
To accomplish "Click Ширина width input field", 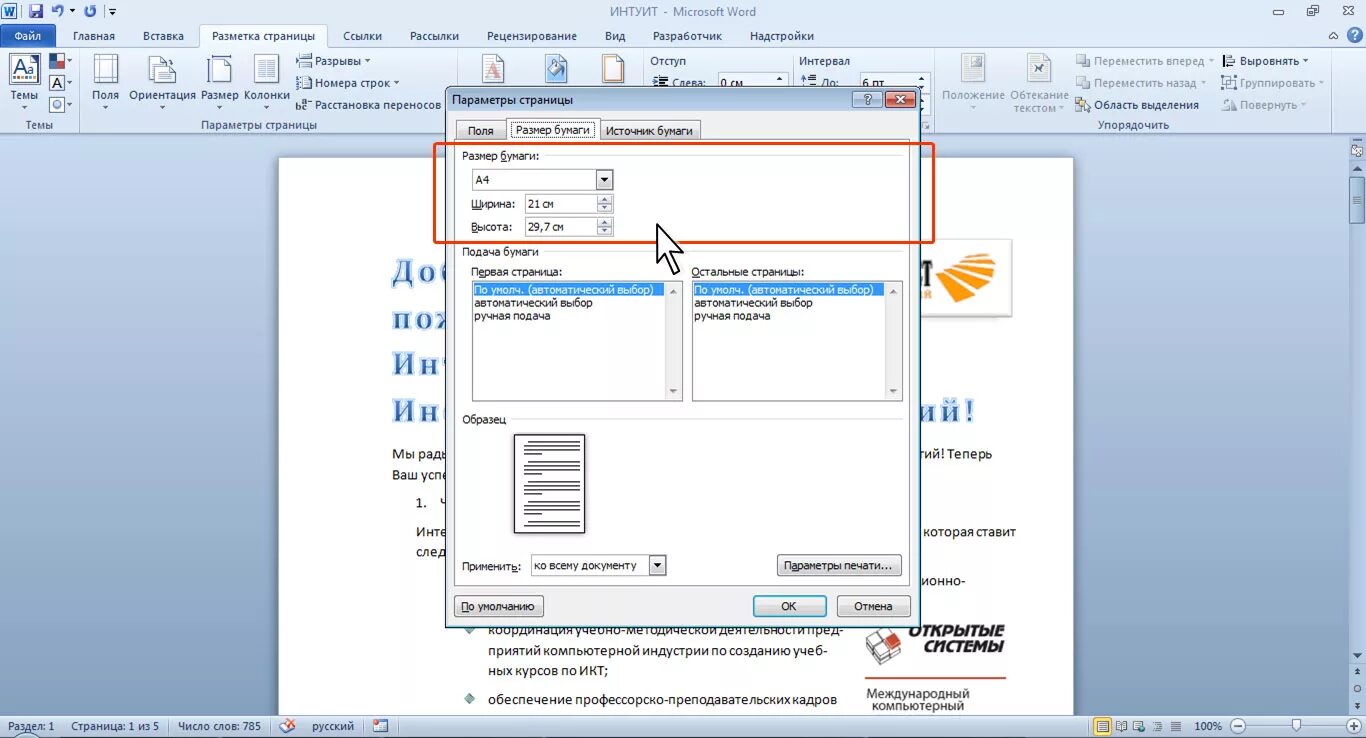I will pos(560,204).
